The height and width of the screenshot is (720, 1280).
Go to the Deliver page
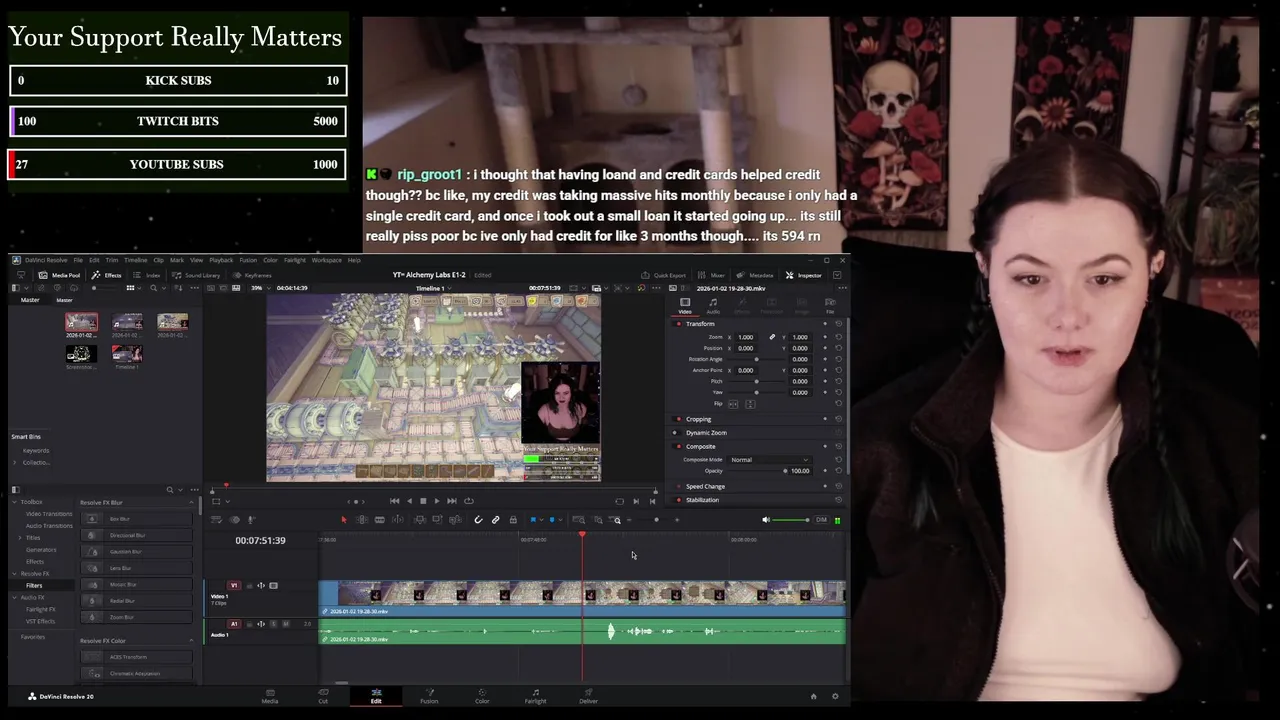[x=588, y=695]
